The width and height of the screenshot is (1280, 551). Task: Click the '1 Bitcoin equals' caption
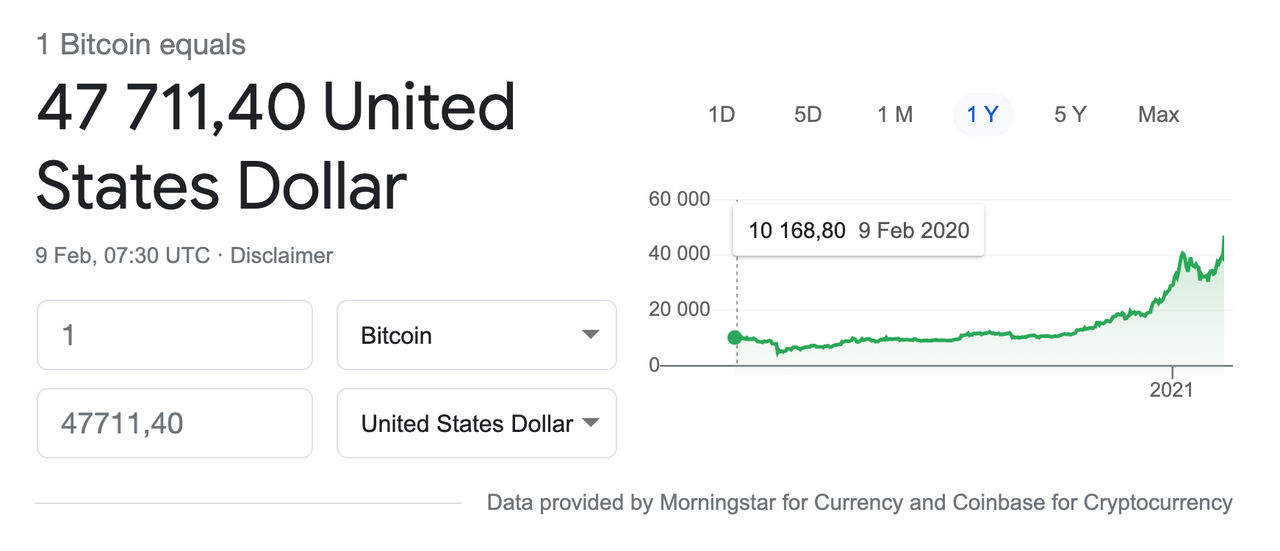(x=141, y=45)
